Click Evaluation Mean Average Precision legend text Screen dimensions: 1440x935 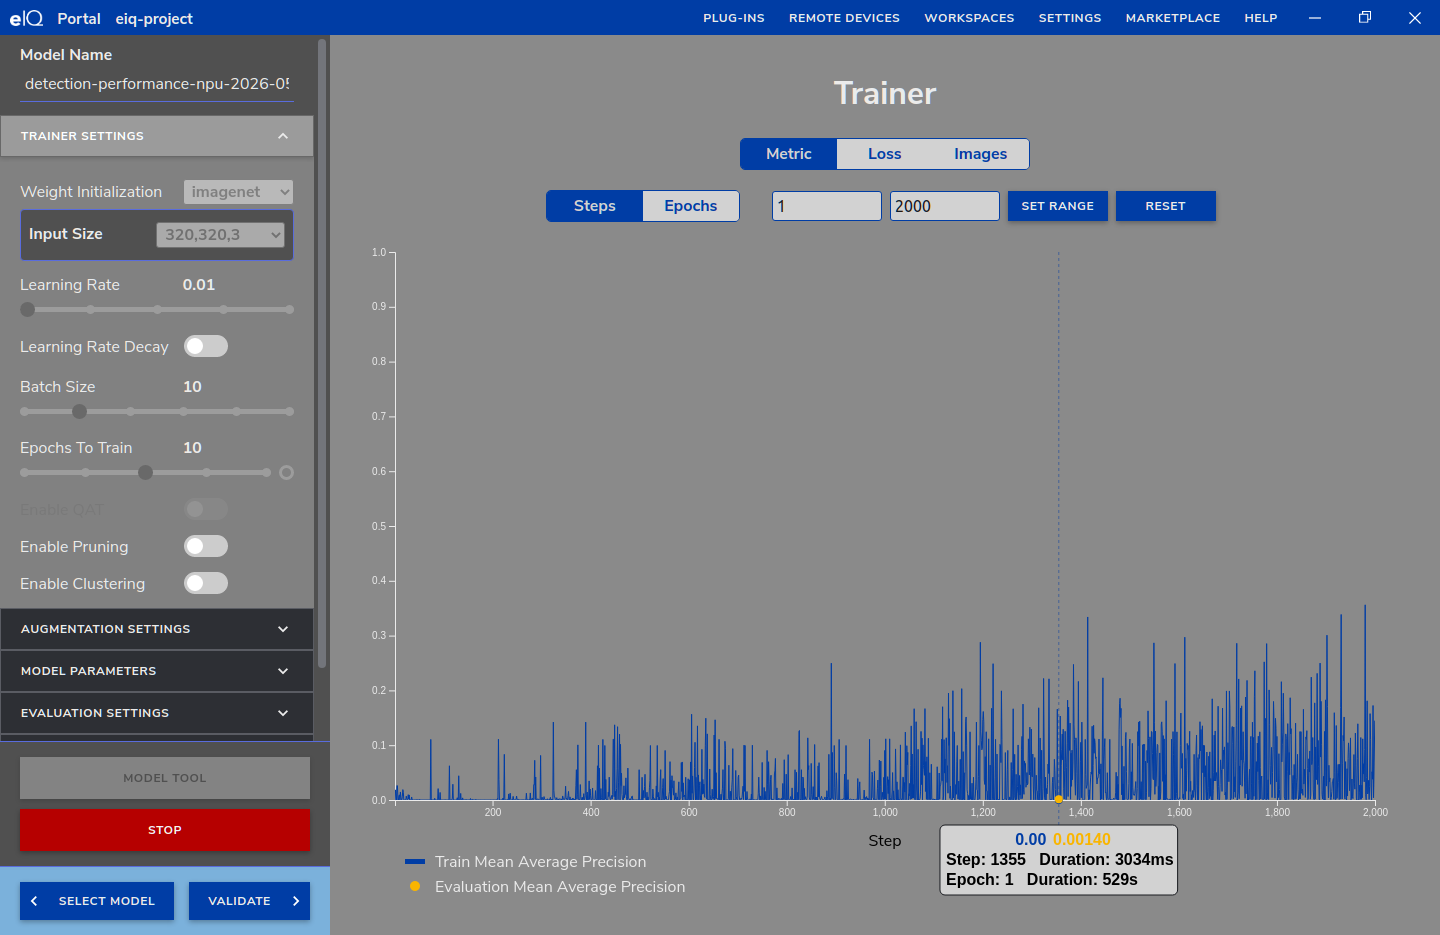(560, 887)
